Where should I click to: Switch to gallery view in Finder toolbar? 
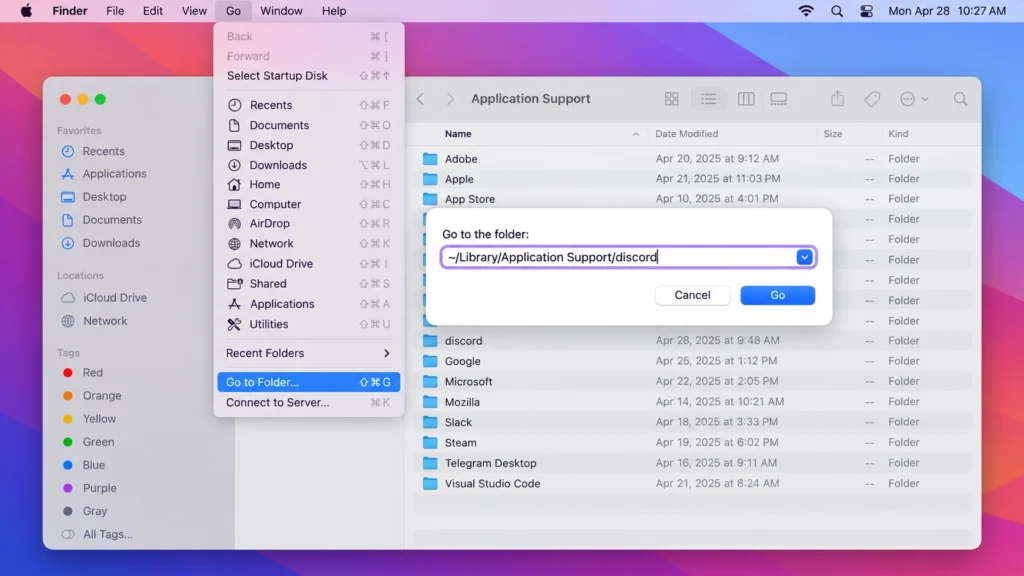point(778,99)
